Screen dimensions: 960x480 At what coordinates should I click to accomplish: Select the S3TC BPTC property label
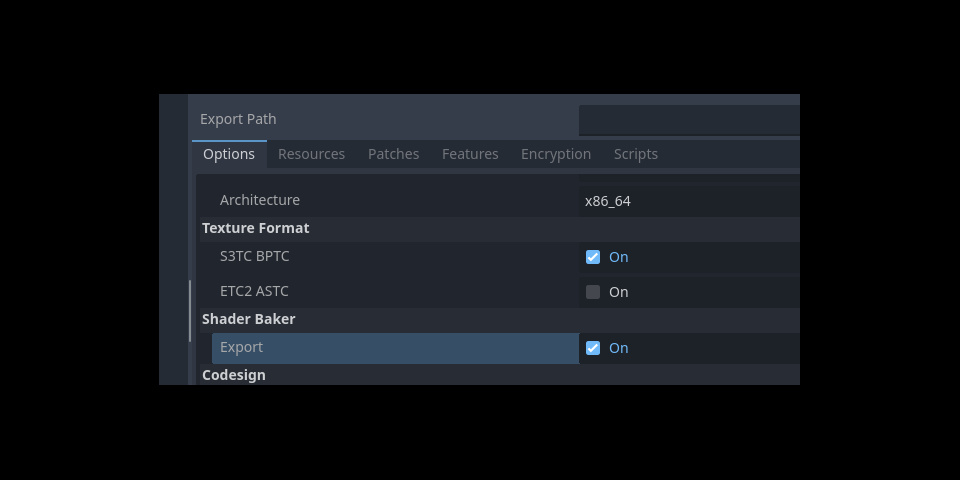pos(255,256)
